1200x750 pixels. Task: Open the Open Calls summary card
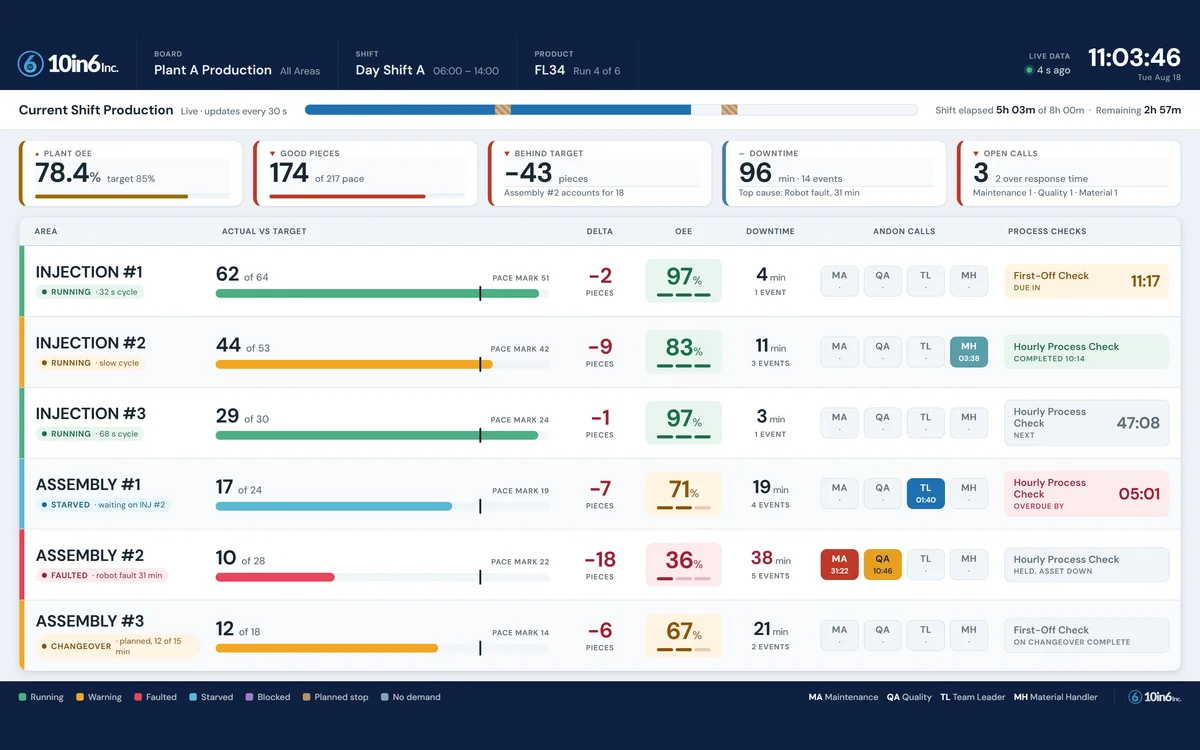[1069, 174]
